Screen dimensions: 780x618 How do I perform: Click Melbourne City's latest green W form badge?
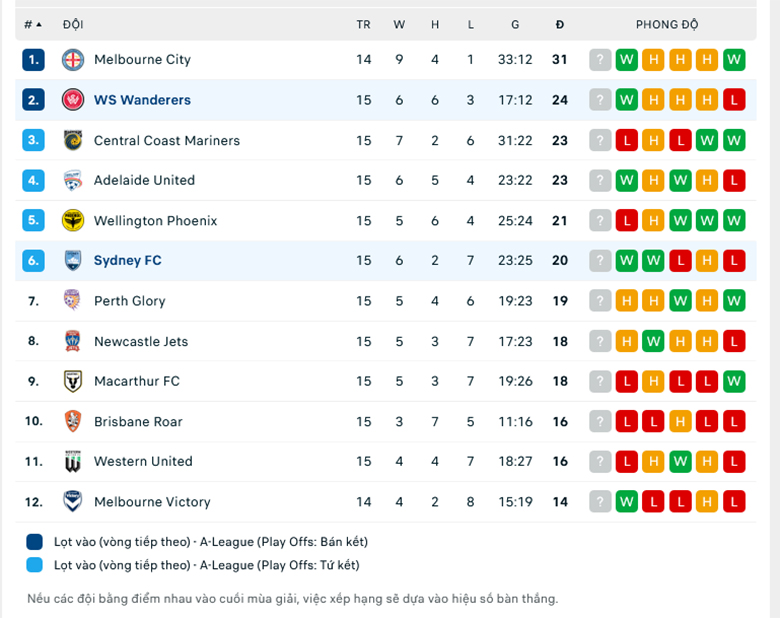[x=734, y=60]
